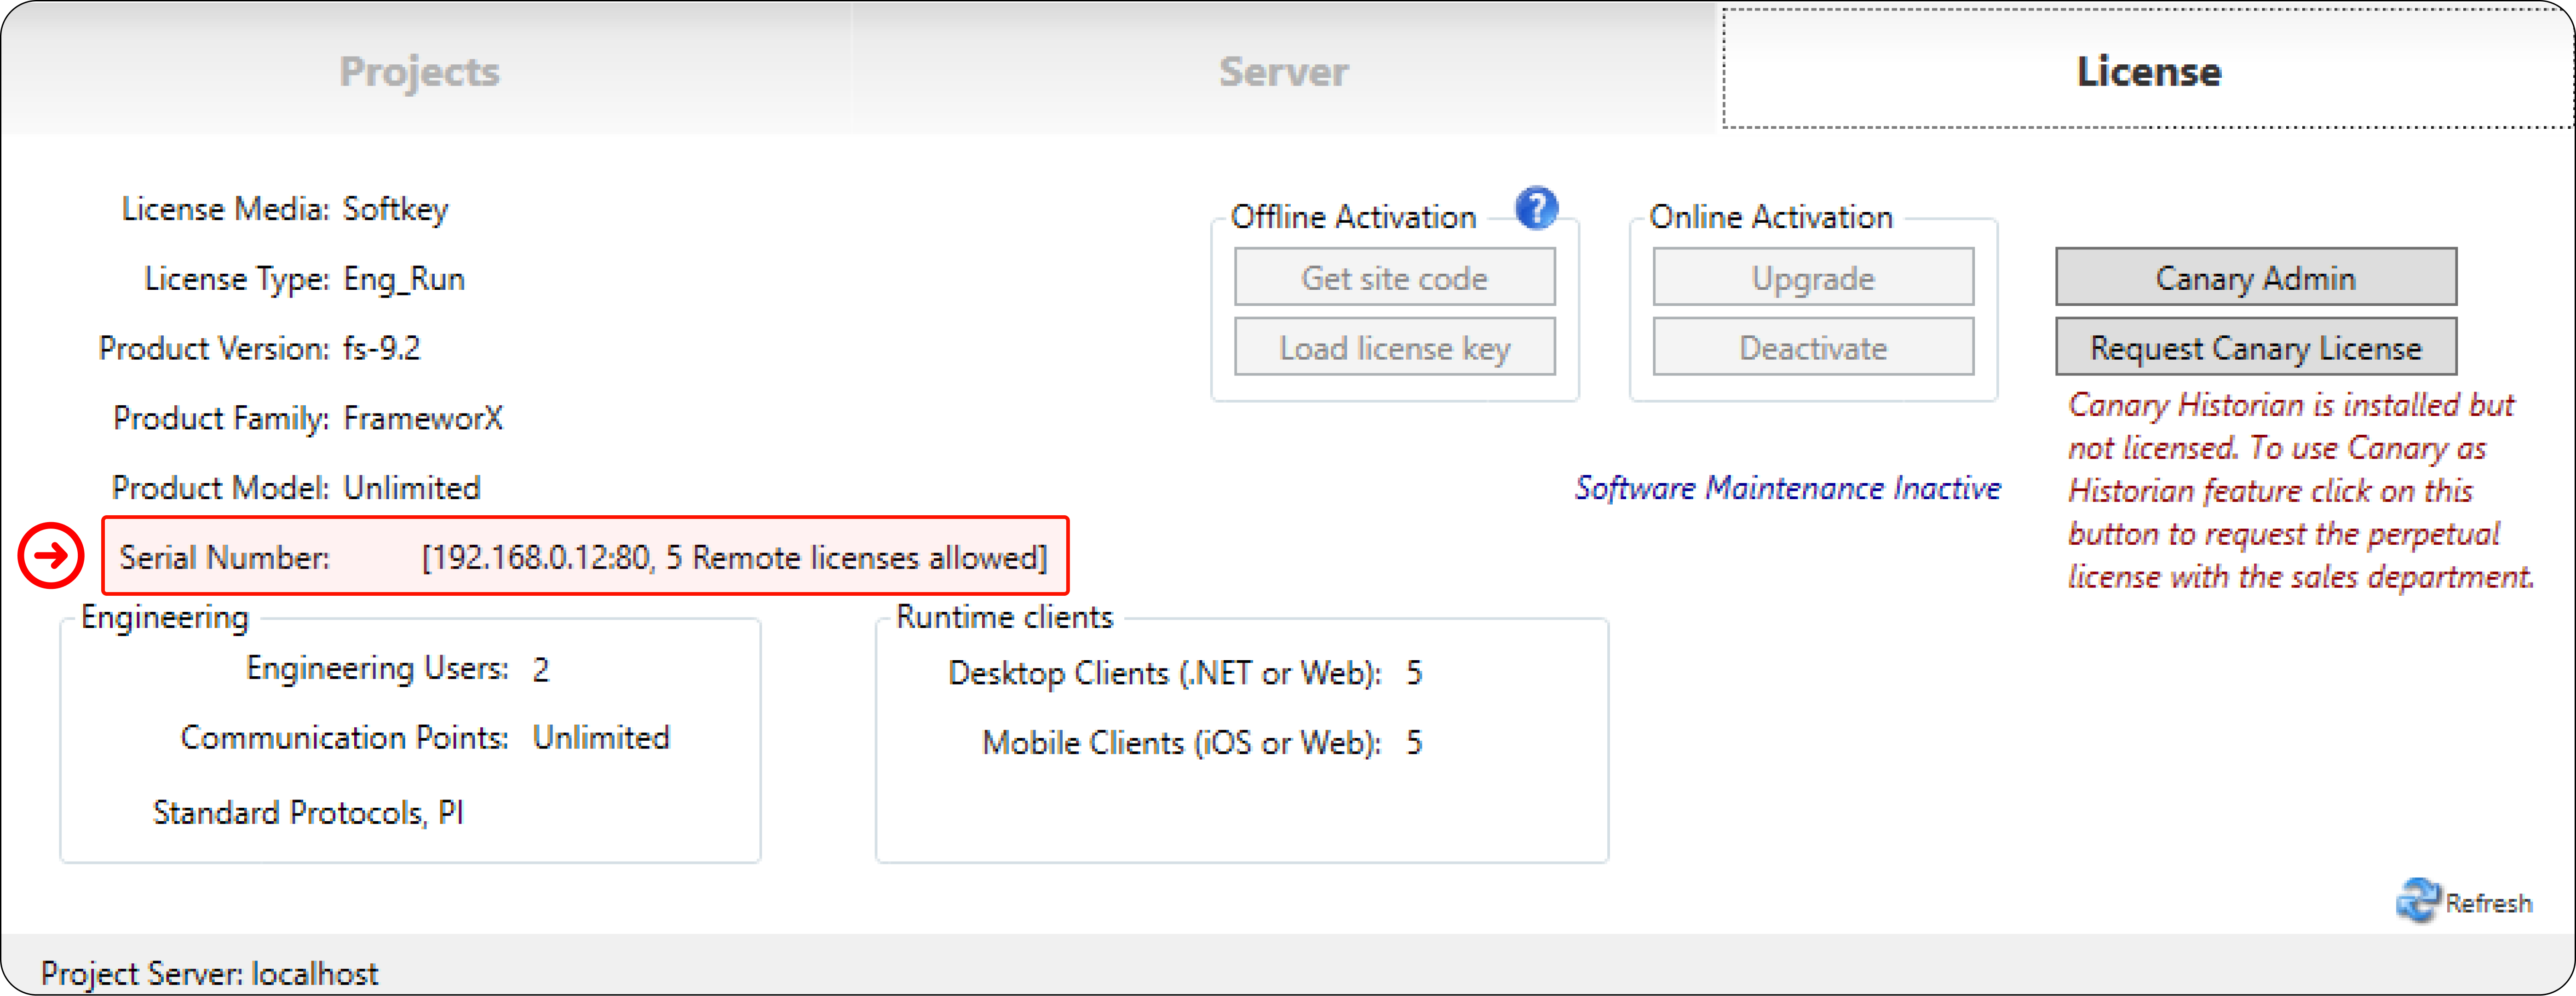
Task: Click the Serial Number label
Action: click(224, 557)
